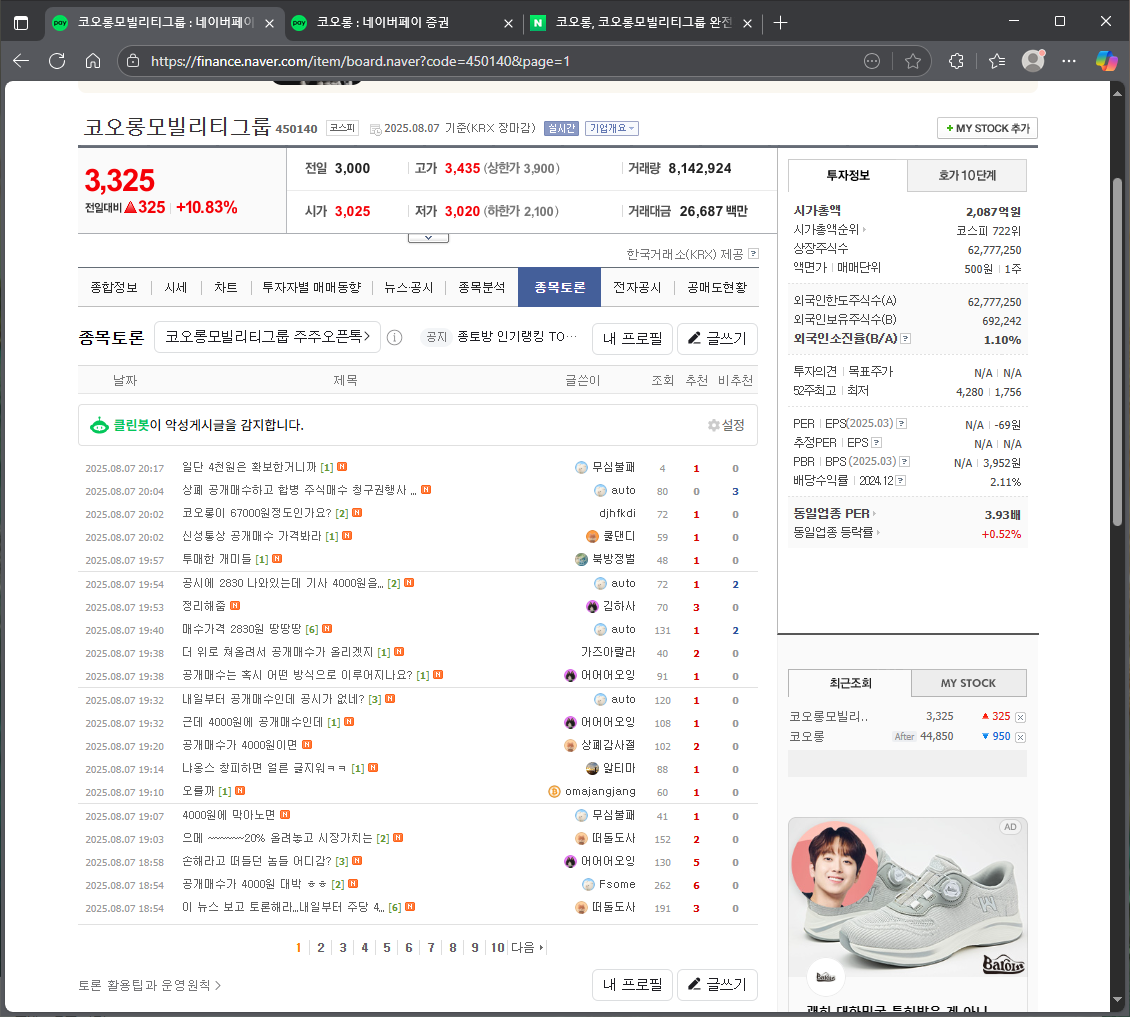Close the 코오롱 네이버페이 증권 tab
Image resolution: width=1130 pixels, height=1017 pixels.
point(508,23)
